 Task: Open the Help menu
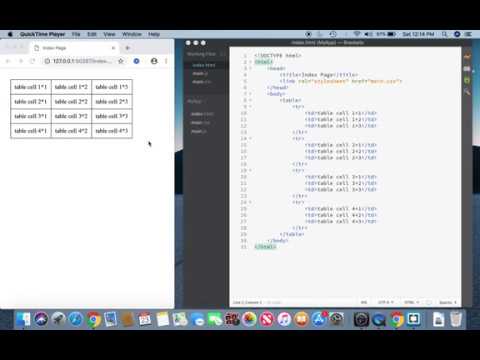(154, 34)
